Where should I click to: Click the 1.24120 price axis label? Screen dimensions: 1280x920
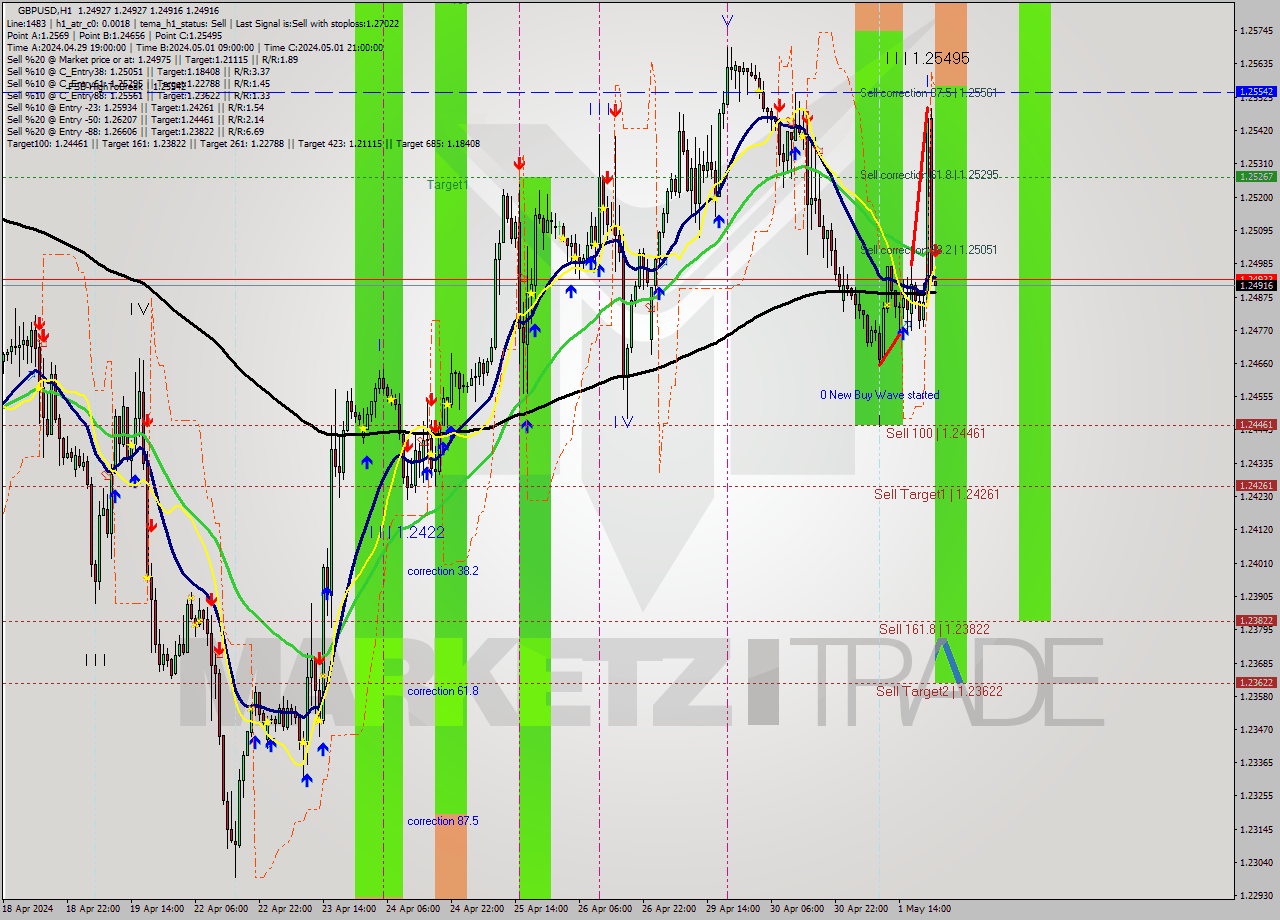tap(1256, 530)
